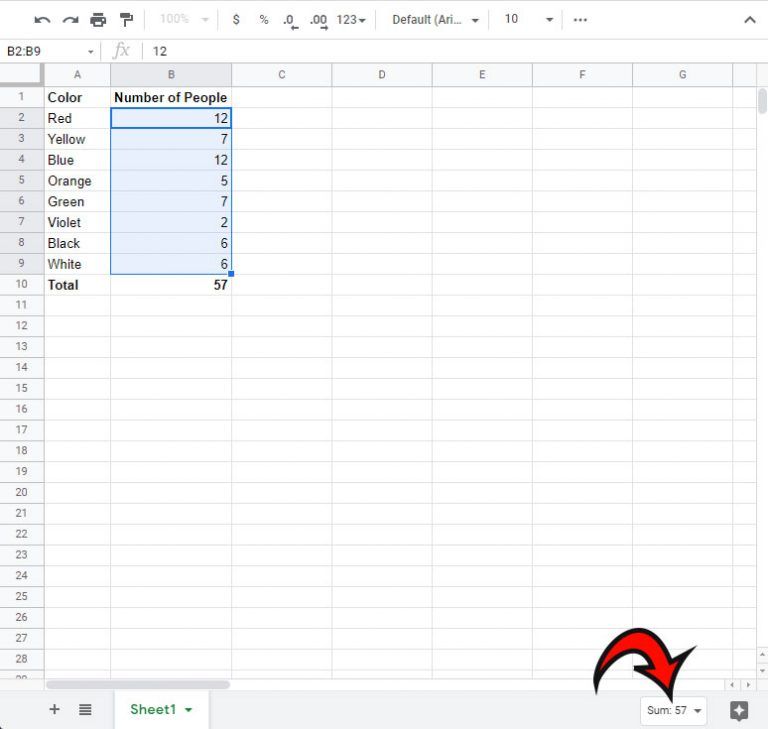Hide the menus with the up chevron
Viewport: 768px width, 729px height.
749,20
